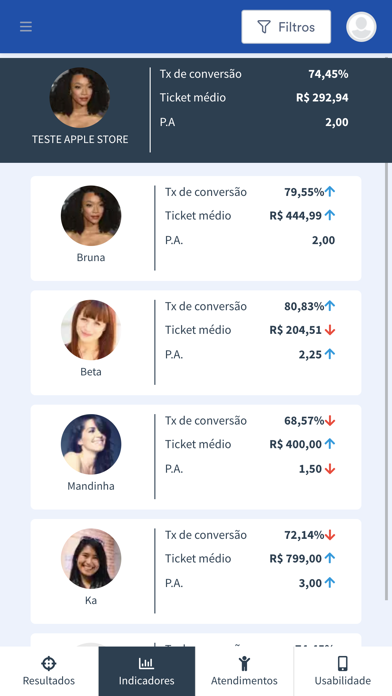Click the vertical scrollbar on the right edge
Image resolution: width=392 pixels, height=696 pixels.
(386, 382)
